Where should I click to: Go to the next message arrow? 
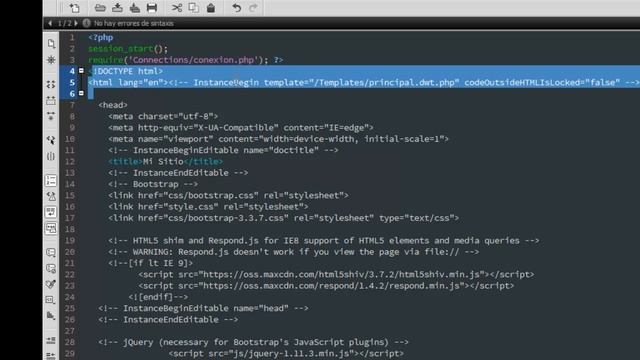(x=76, y=23)
